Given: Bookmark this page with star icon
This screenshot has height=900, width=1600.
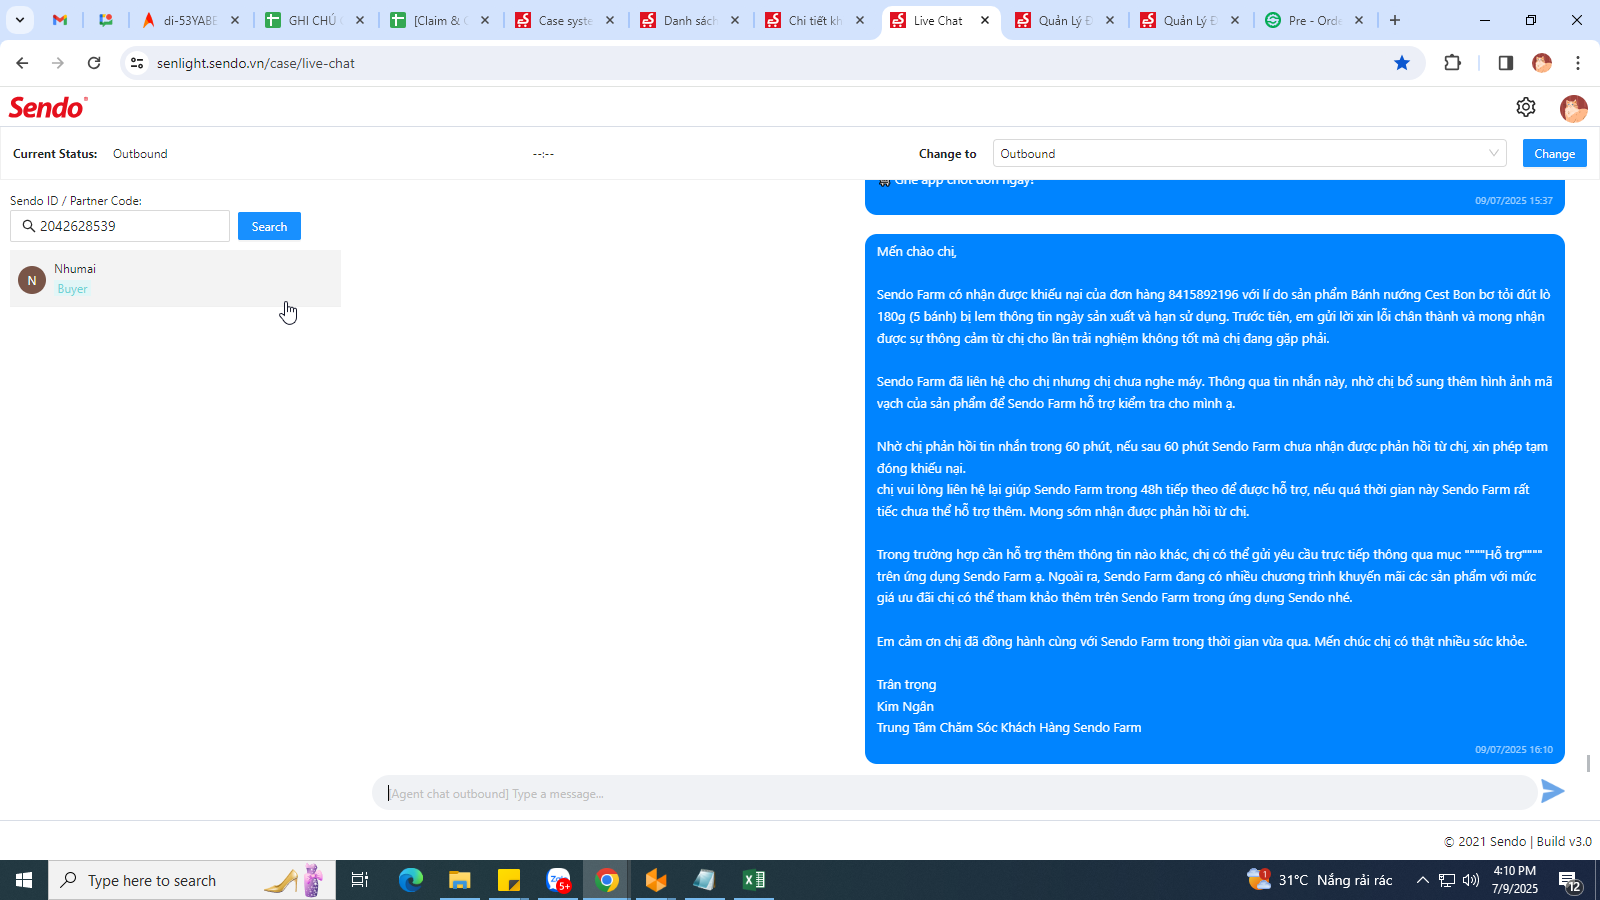Looking at the screenshot, I should click(1402, 63).
